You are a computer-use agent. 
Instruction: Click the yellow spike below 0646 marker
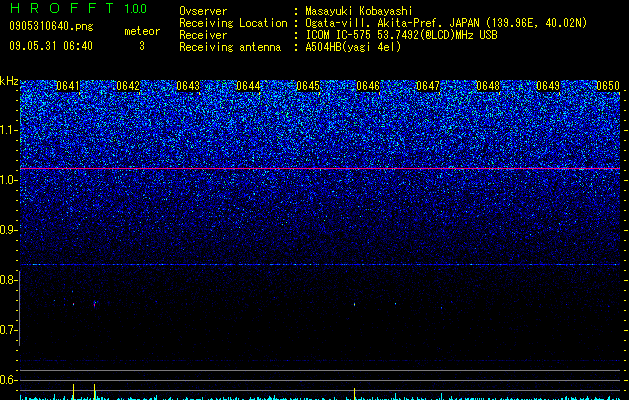pos(354,394)
